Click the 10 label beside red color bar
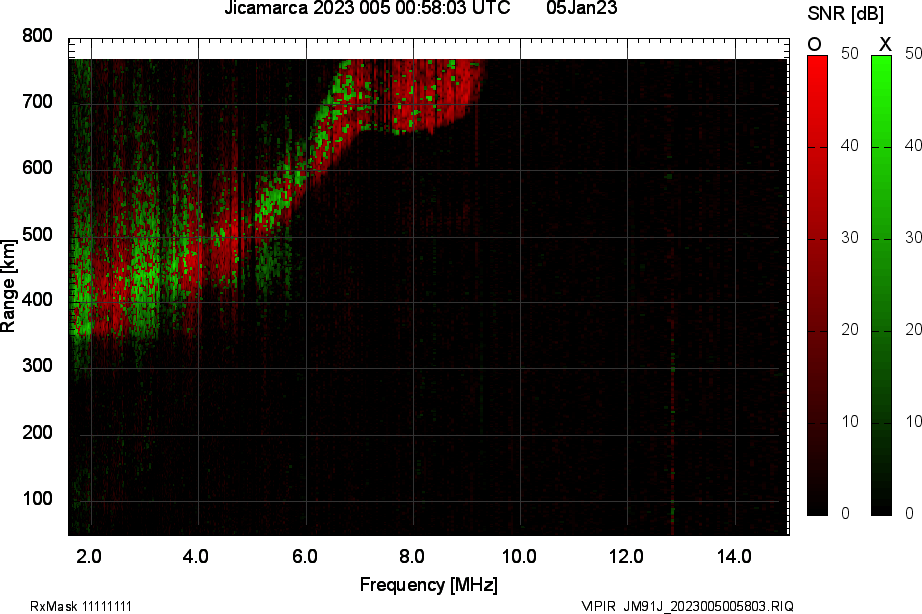This screenshot has width=922, height=614. tap(850, 422)
